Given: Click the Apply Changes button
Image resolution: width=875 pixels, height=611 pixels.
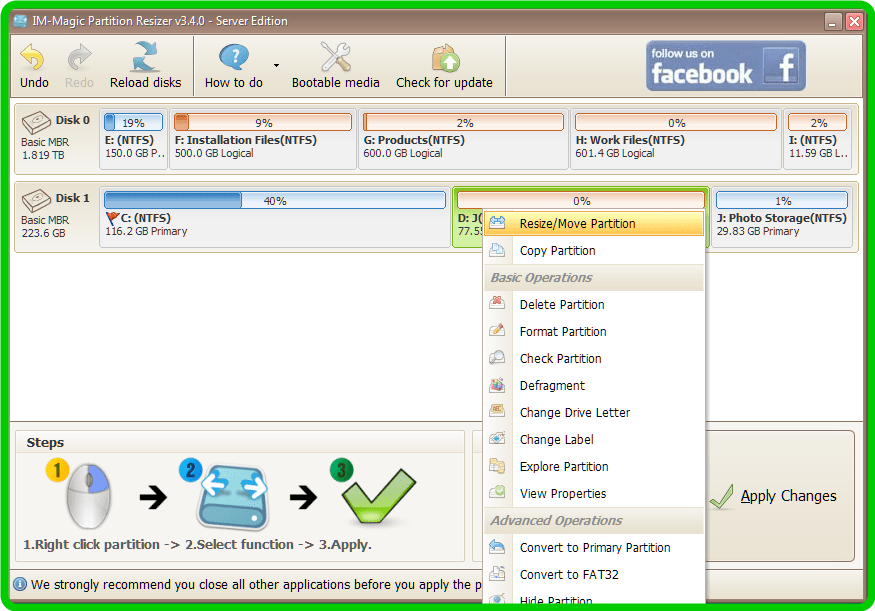Looking at the screenshot, I should tap(780, 495).
